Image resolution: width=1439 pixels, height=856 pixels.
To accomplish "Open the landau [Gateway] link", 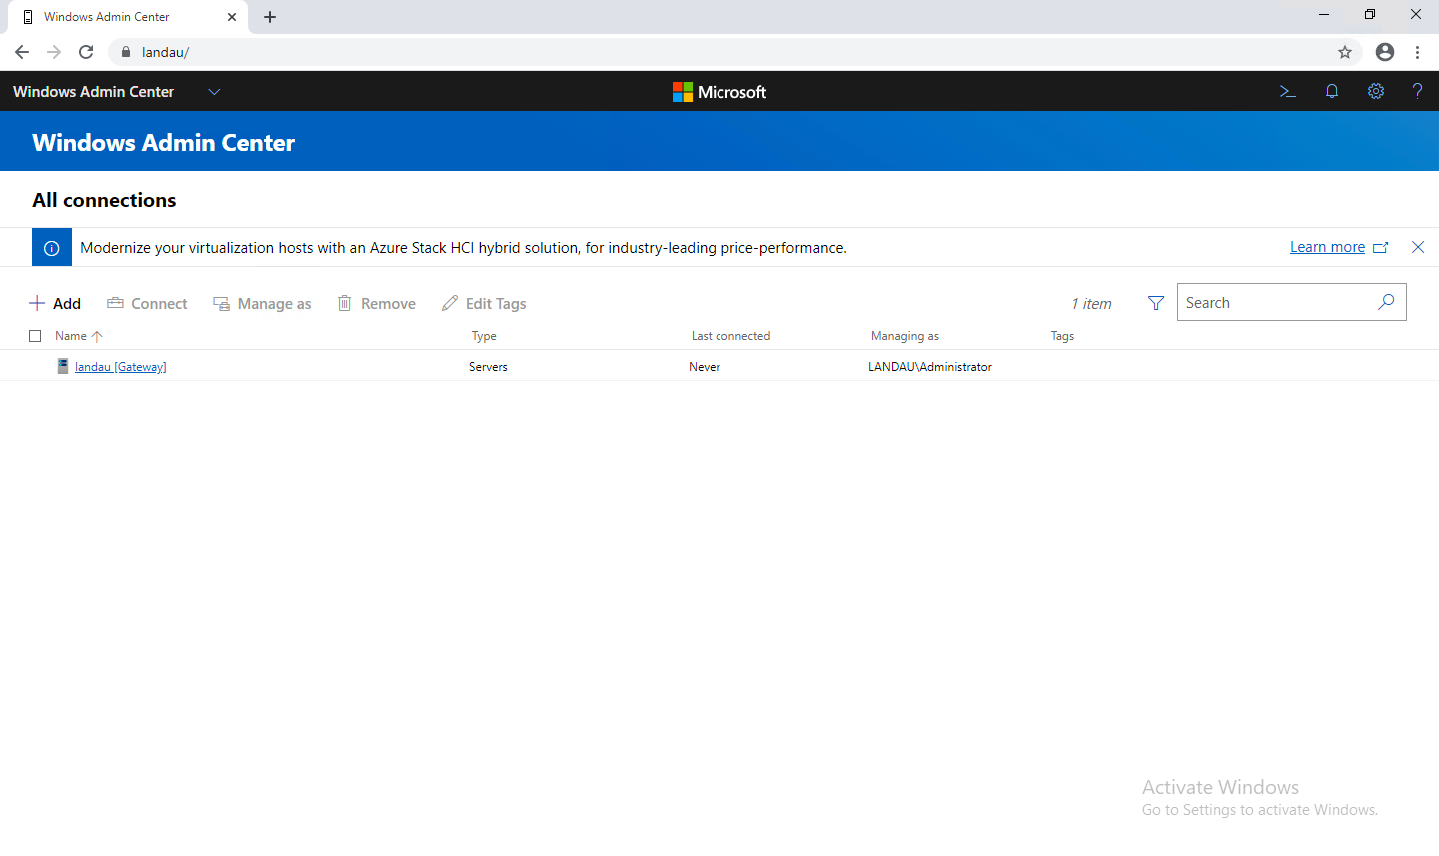I will point(121,367).
